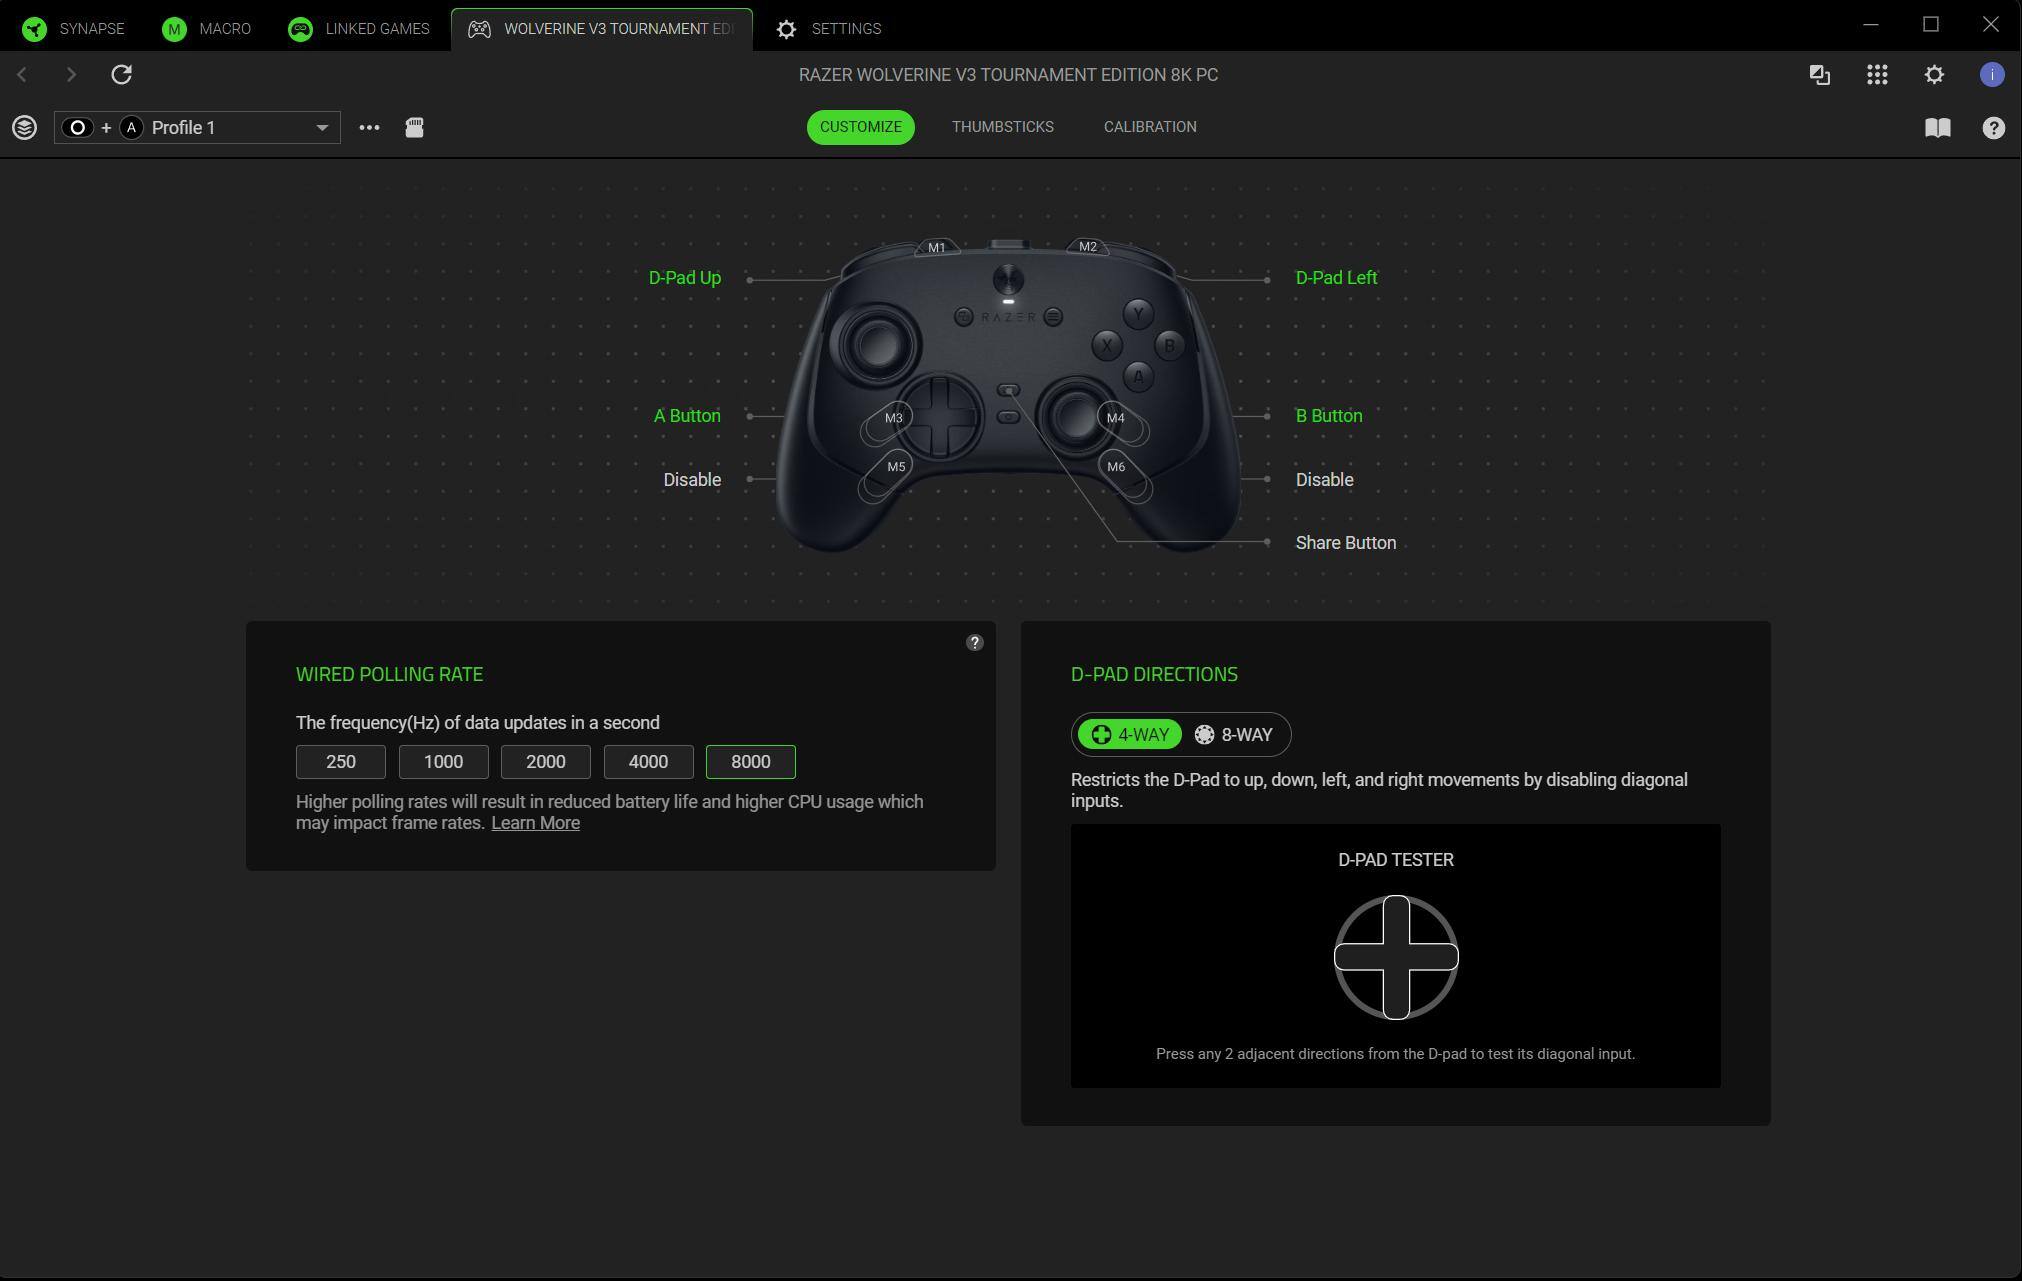
Task: Set polling rate to 1000 Hz
Action: click(x=443, y=762)
